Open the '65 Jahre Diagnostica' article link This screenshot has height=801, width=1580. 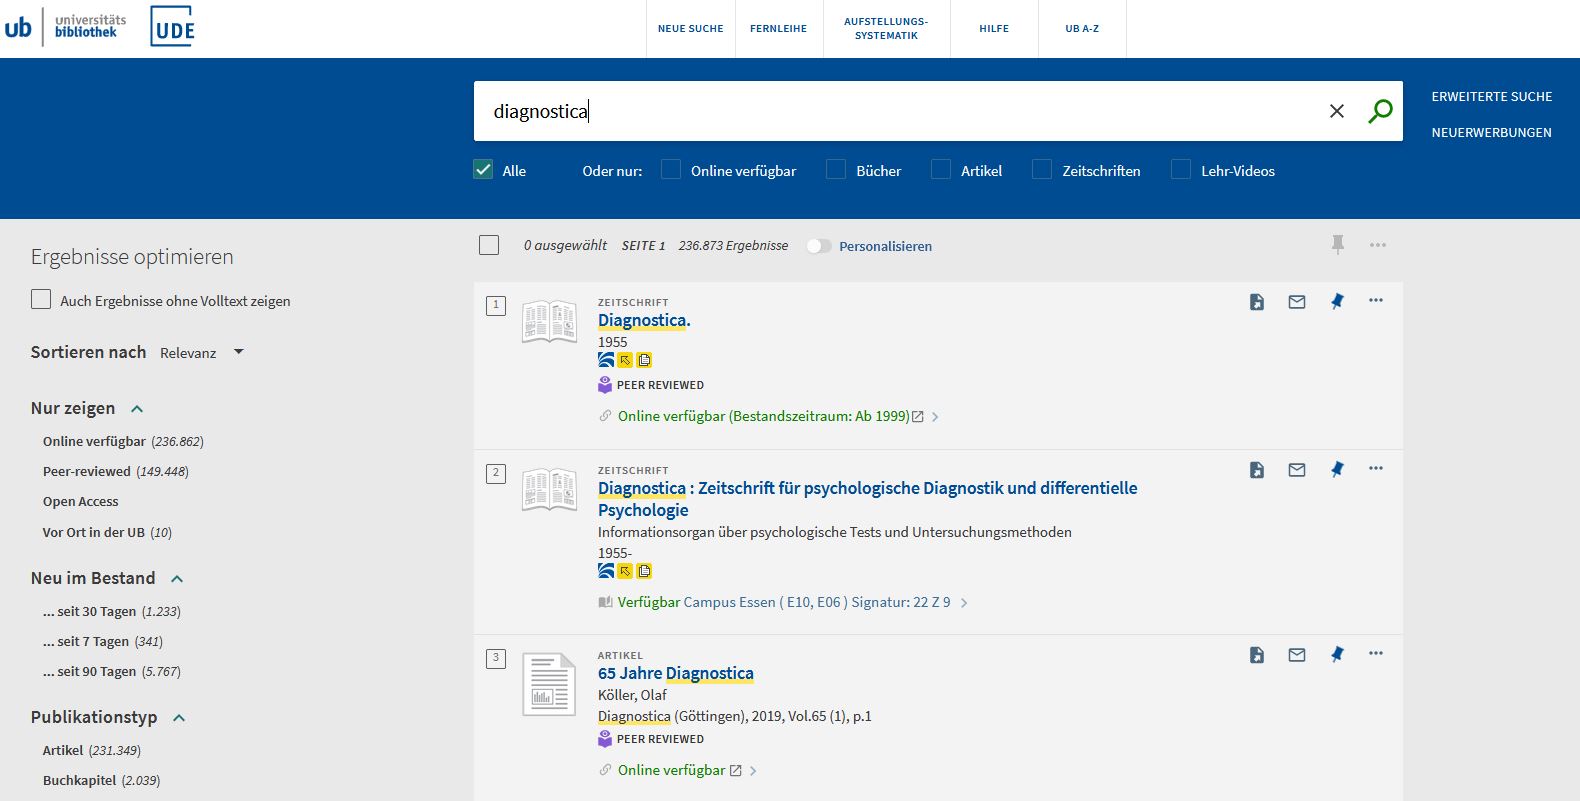(x=675, y=673)
